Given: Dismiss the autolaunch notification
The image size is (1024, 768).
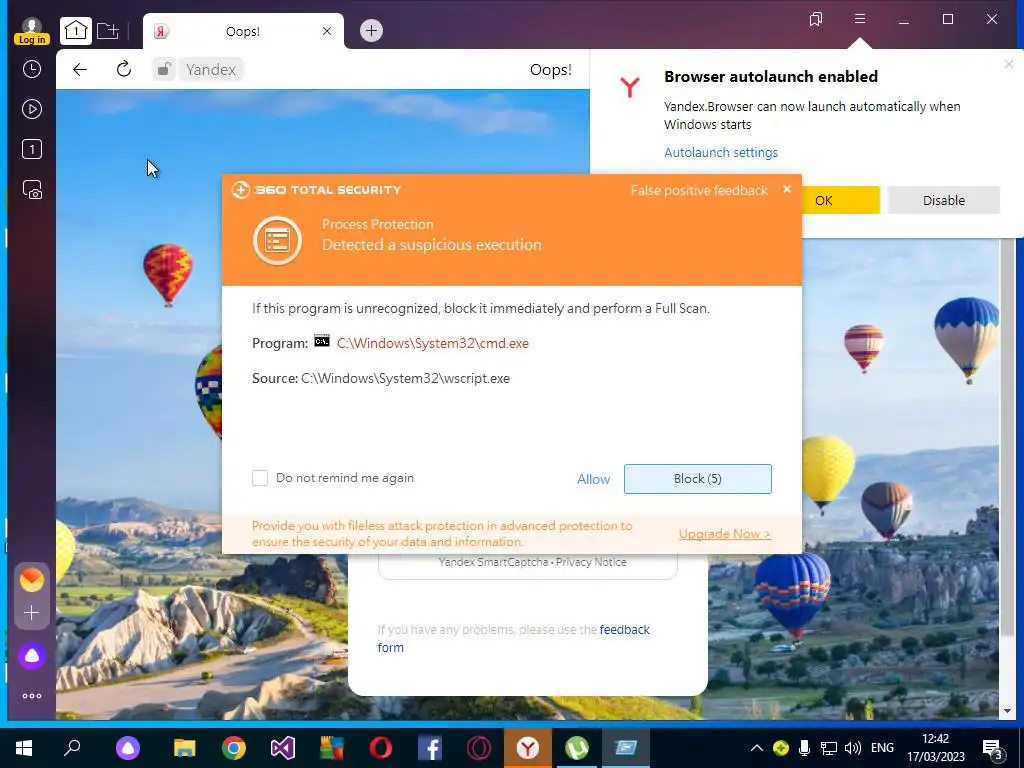Looking at the screenshot, I should (1008, 63).
